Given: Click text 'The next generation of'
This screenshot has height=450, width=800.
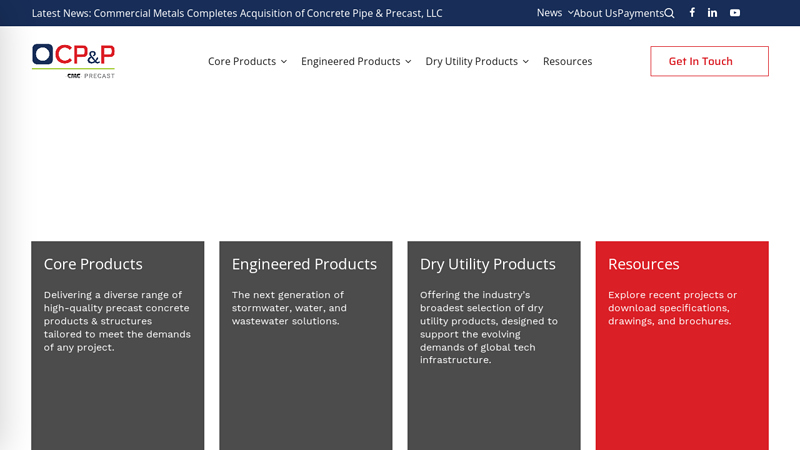Looking at the screenshot, I should pyautogui.click(x=288, y=295).
